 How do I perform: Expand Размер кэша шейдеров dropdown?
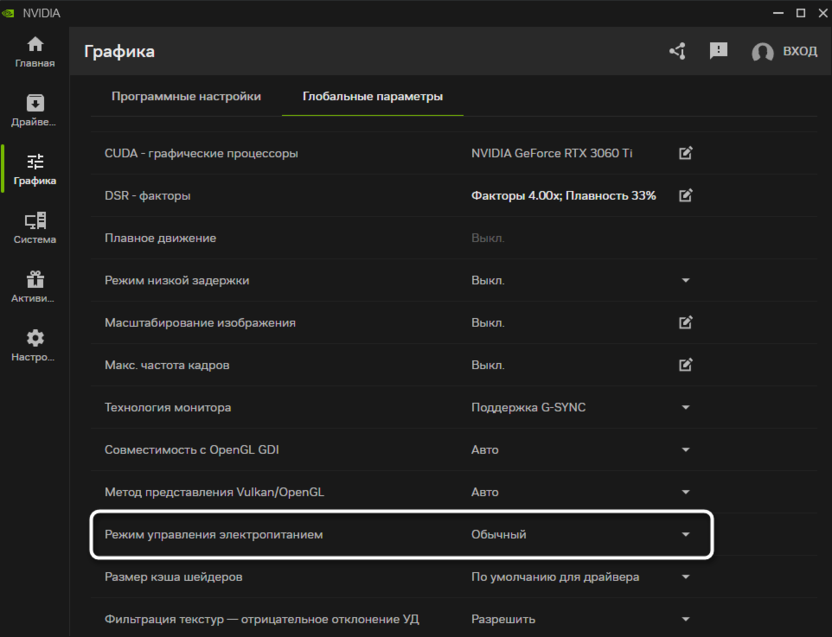685,577
